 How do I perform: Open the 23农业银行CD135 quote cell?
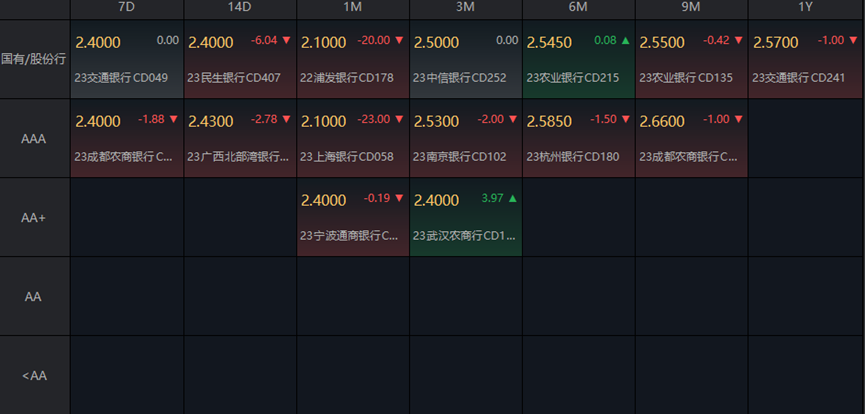click(x=691, y=60)
